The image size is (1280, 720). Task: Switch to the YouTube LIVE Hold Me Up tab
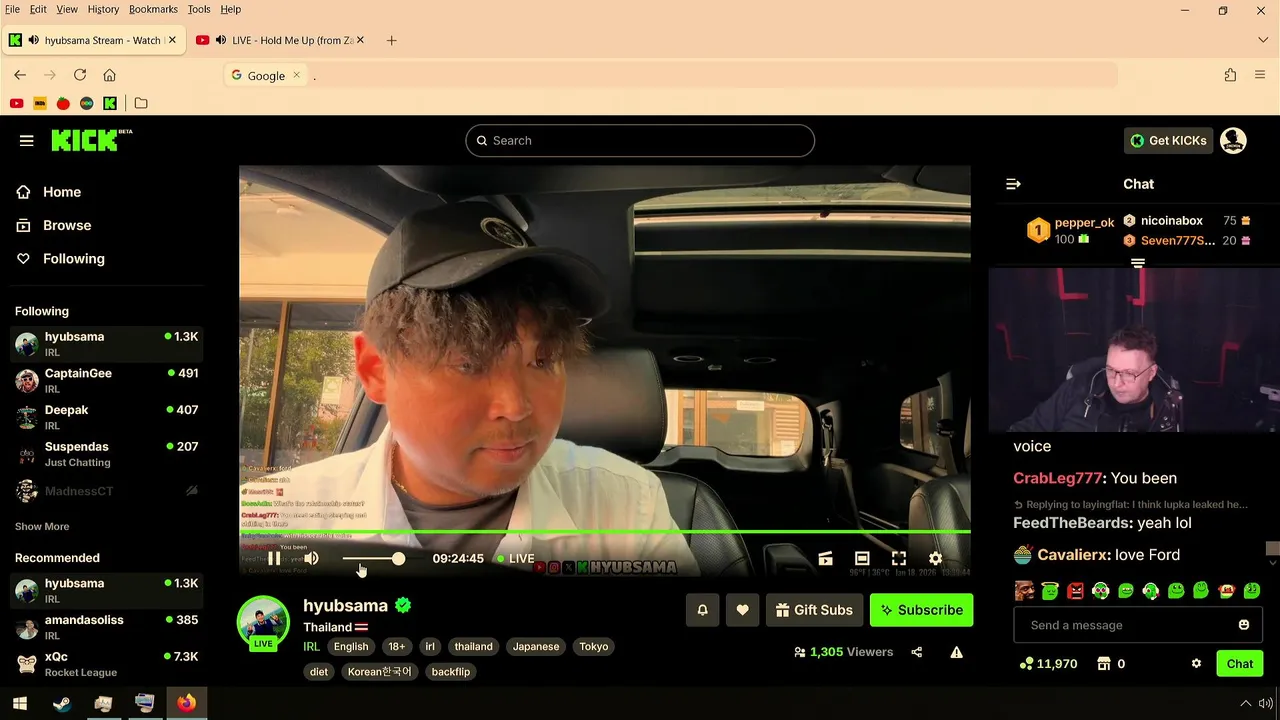point(280,40)
